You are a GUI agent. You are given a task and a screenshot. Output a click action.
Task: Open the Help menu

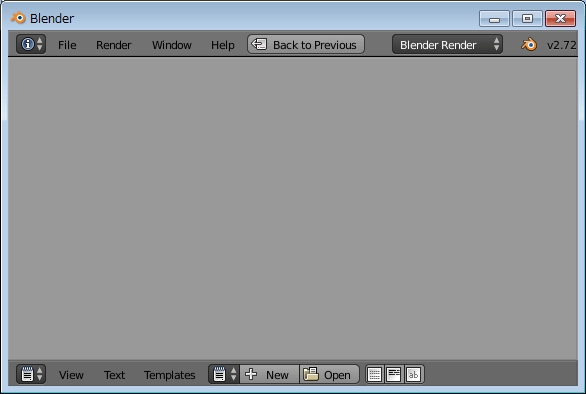click(223, 45)
